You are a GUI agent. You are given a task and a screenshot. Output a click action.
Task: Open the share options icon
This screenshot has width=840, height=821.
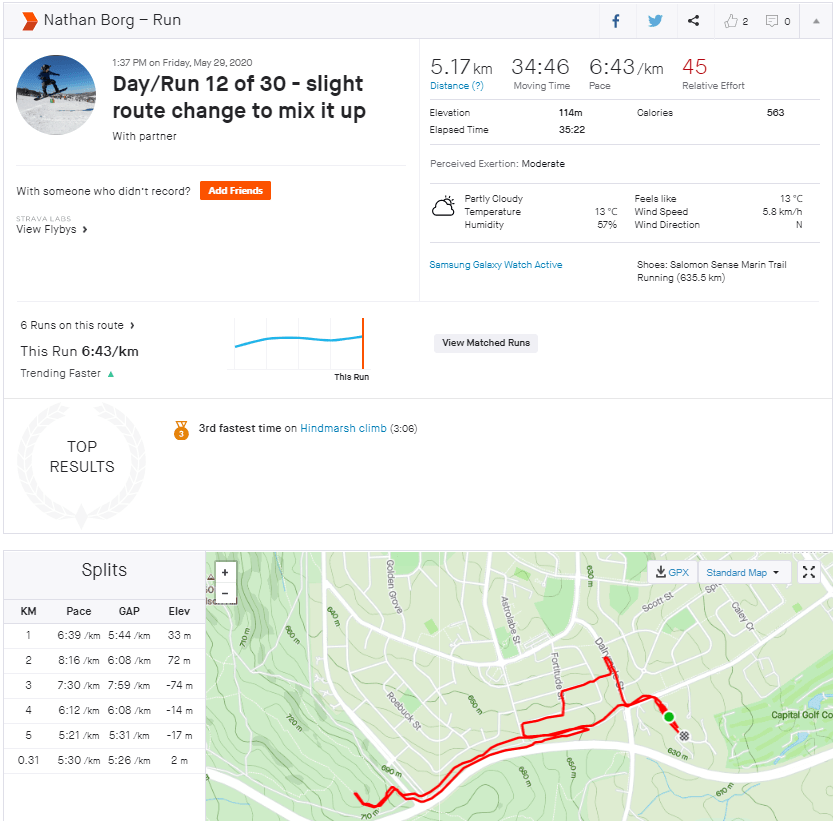[694, 21]
